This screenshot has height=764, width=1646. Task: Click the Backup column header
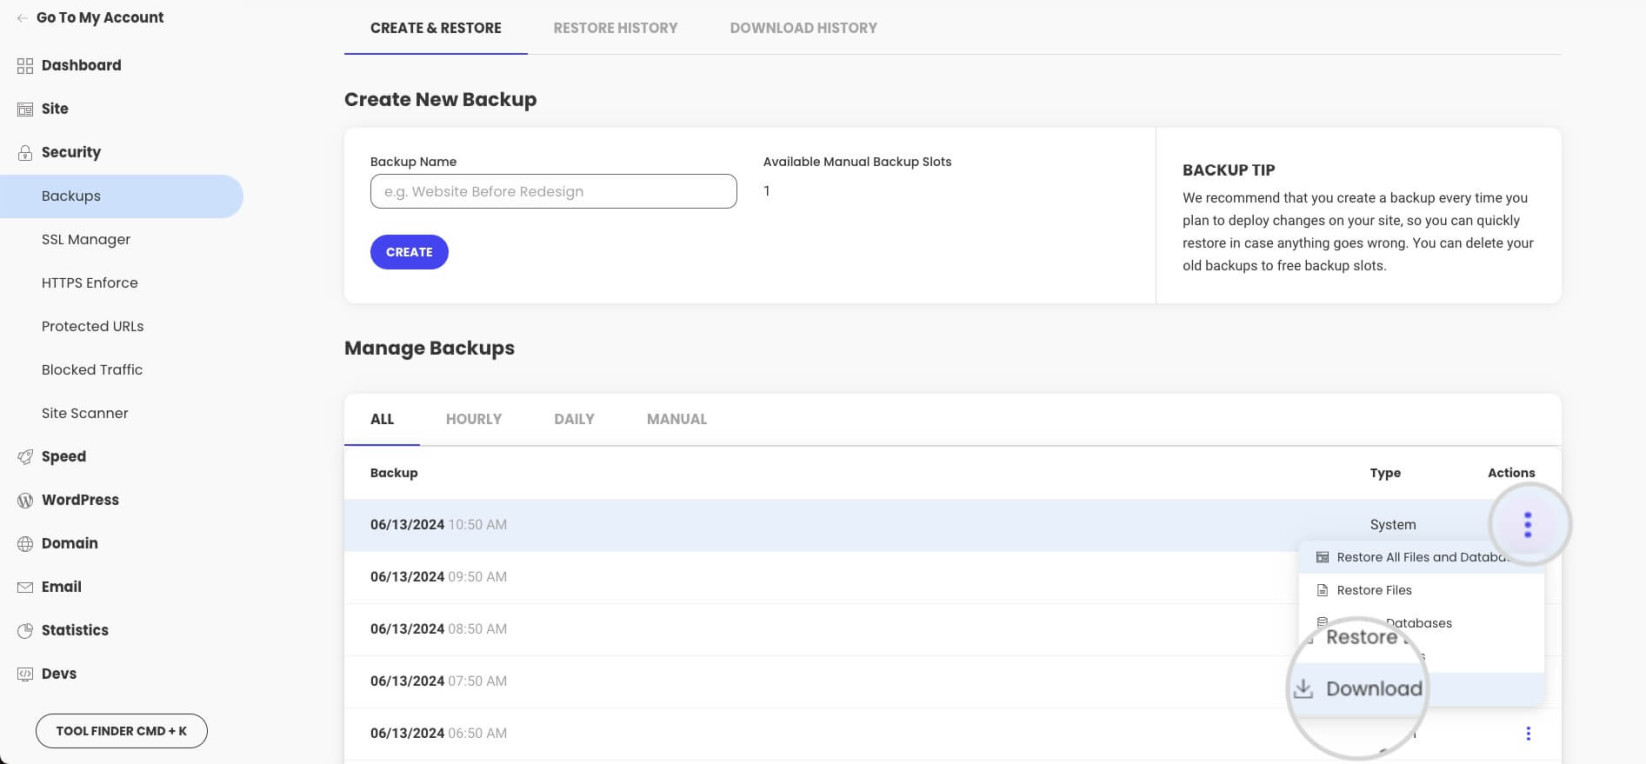tap(394, 473)
